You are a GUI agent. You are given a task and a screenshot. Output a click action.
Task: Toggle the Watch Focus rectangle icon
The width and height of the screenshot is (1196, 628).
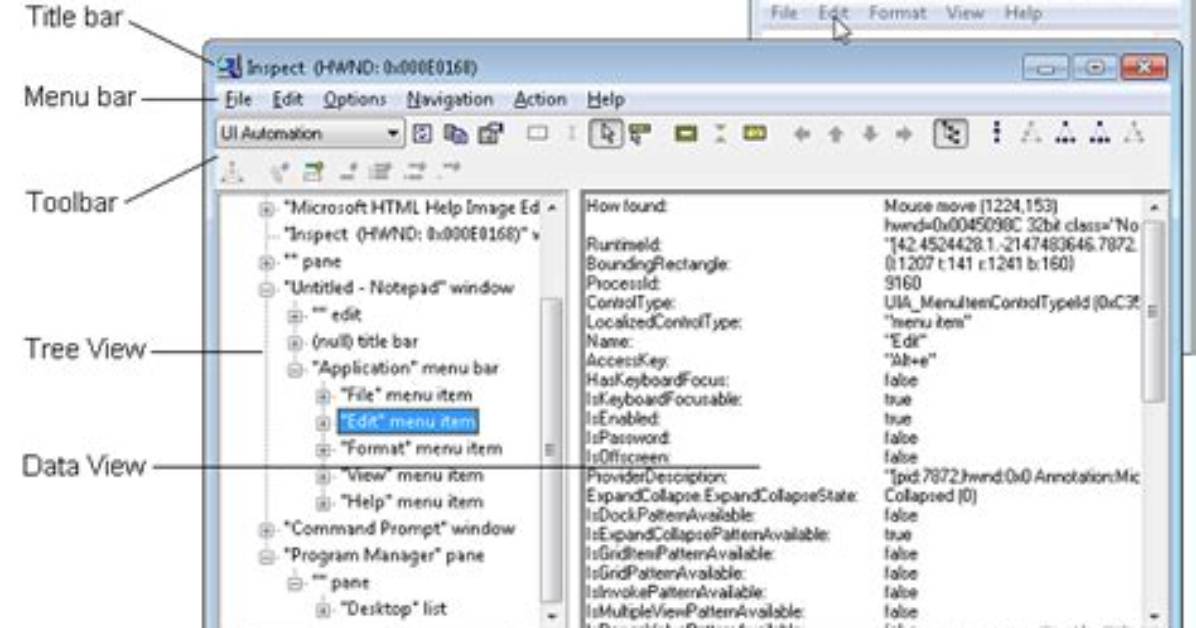pos(538,134)
